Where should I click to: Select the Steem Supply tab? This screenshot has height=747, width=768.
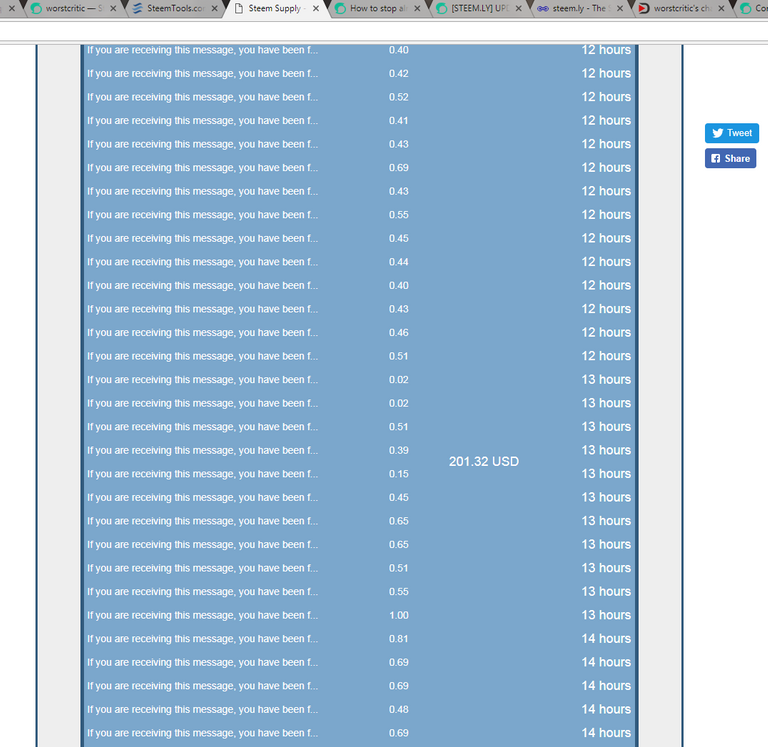tap(277, 8)
